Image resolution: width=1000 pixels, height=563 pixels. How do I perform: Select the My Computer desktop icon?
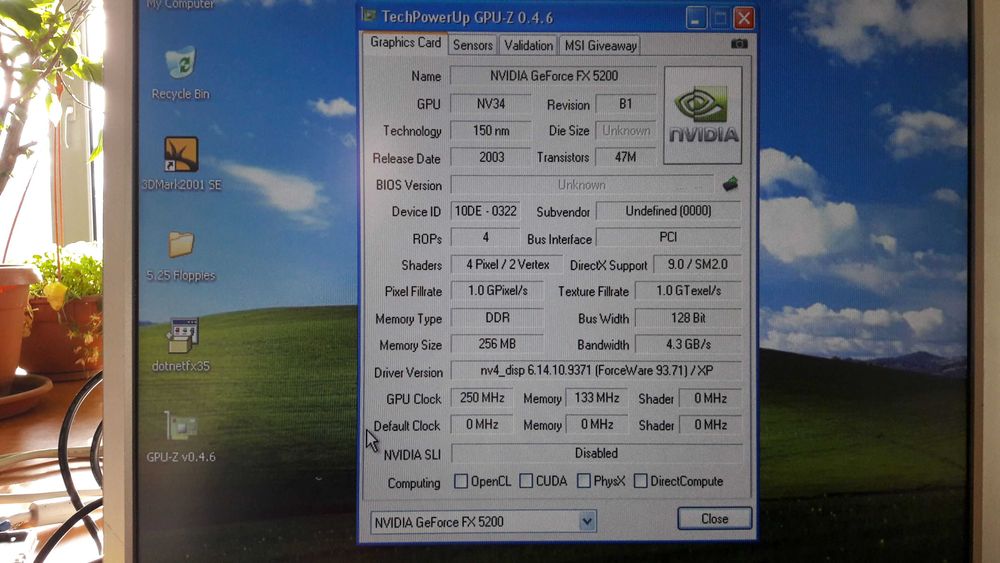(180, 4)
